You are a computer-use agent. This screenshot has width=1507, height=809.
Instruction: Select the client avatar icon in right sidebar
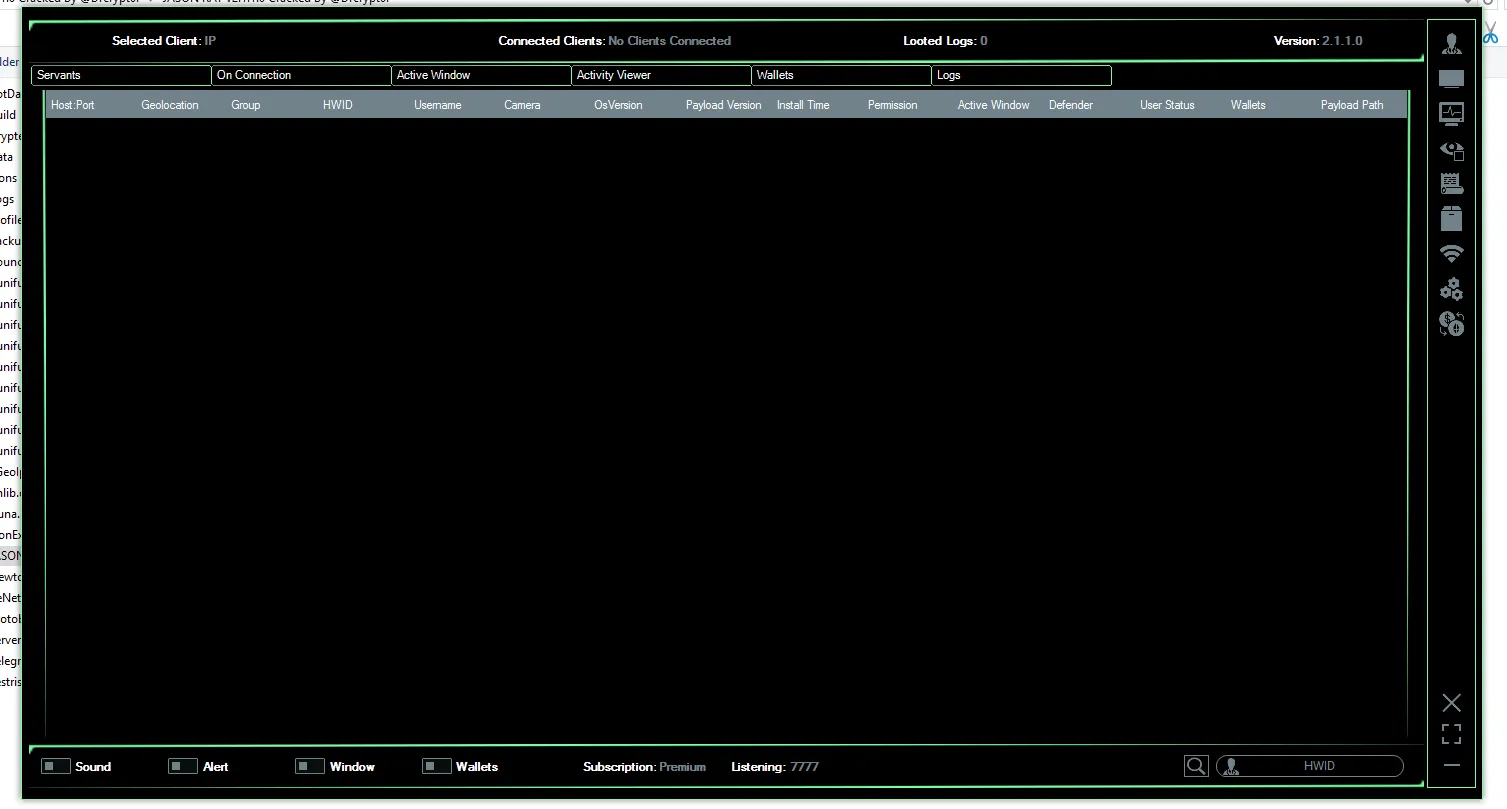point(1451,43)
